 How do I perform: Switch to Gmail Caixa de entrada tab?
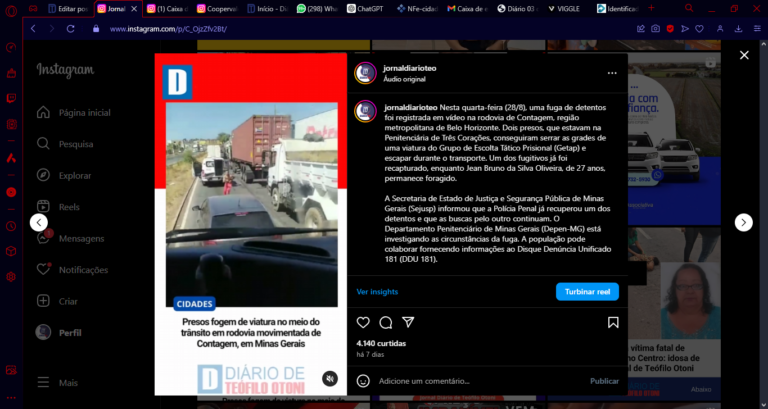[x=467, y=9]
